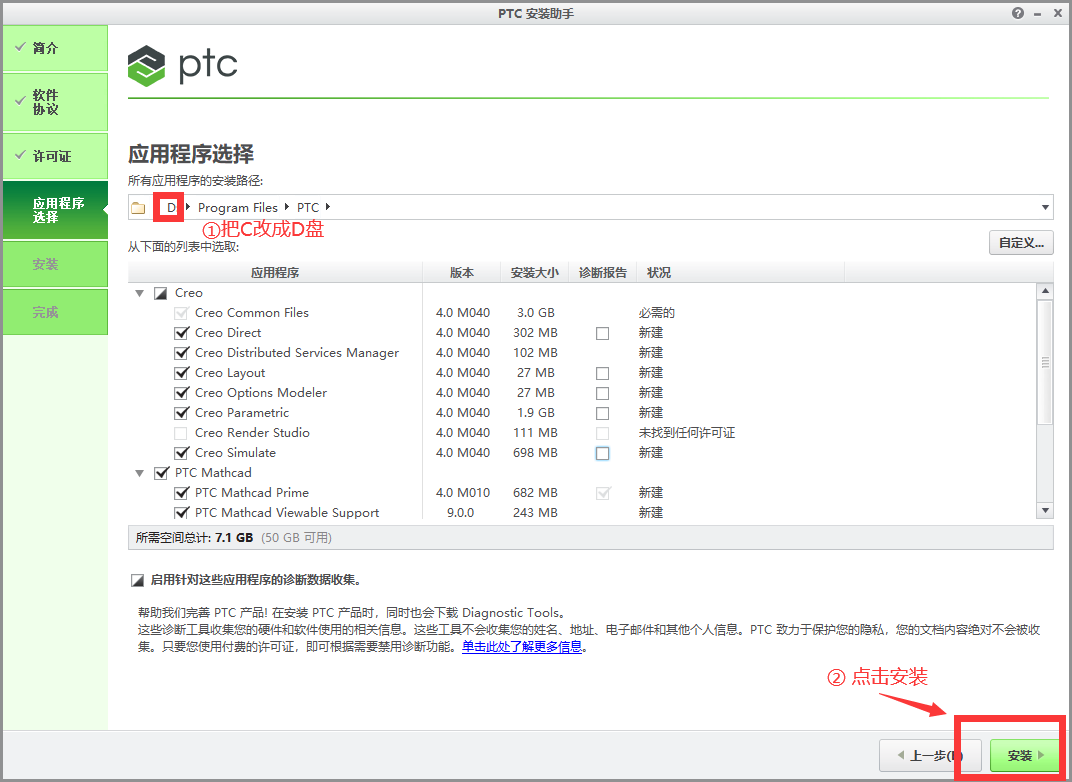Toggle 启用针对这些应用程序的诊断数据收集 checkbox
The image size is (1072, 782).
(137, 580)
